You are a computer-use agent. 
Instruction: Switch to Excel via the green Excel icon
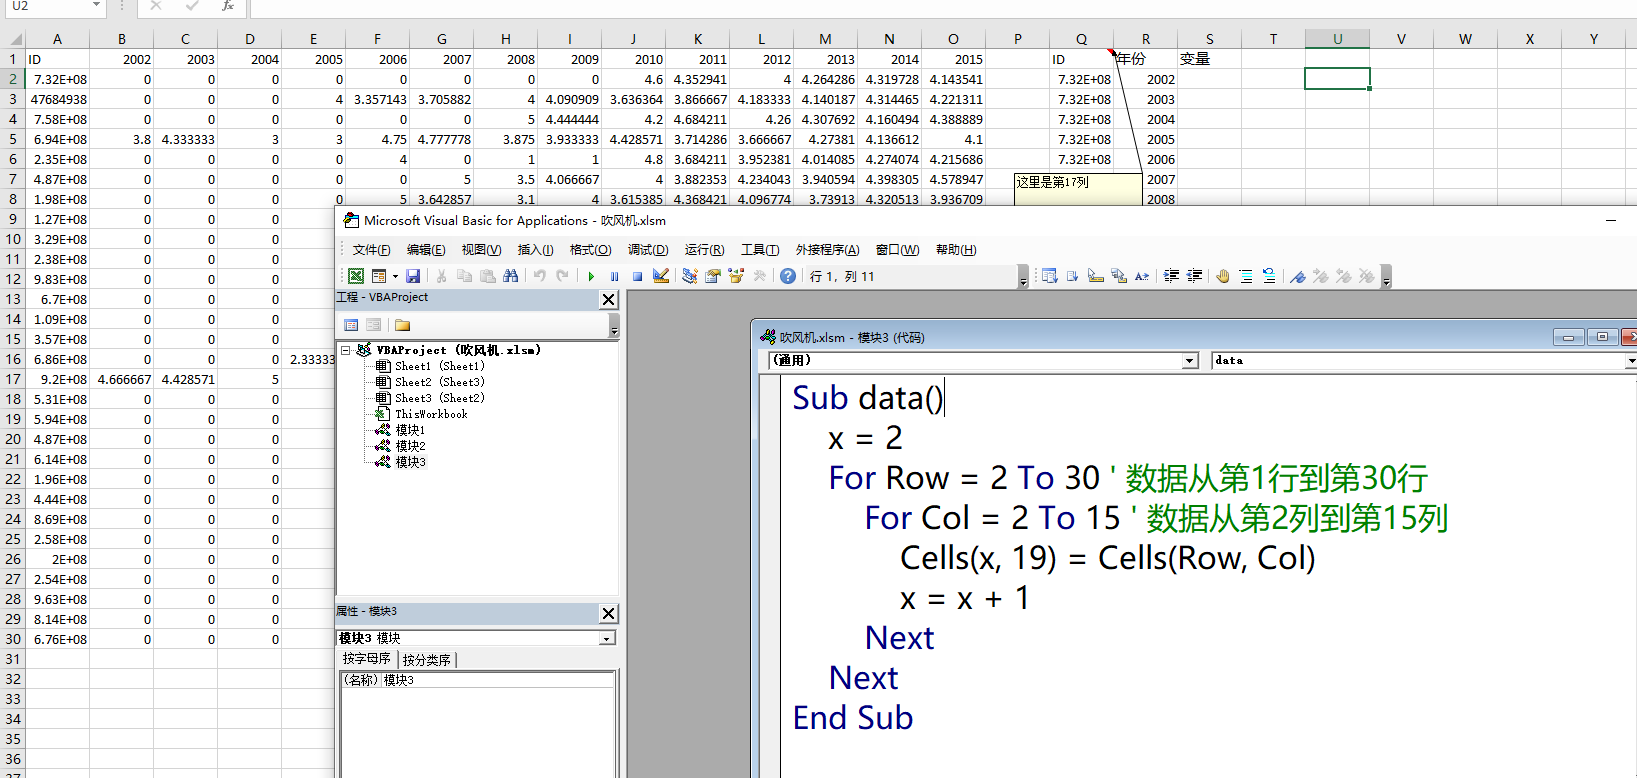[x=355, y=276]
